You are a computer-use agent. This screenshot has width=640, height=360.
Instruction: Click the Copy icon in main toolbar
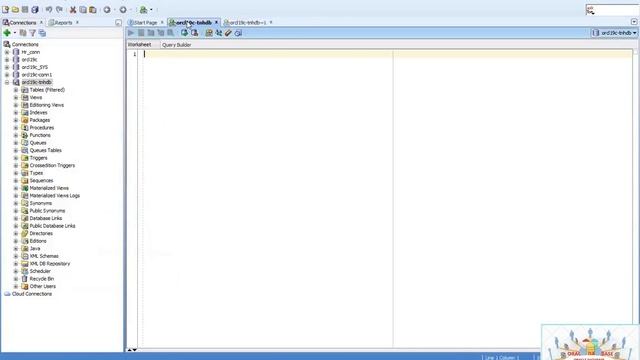(x=83, y=9)
